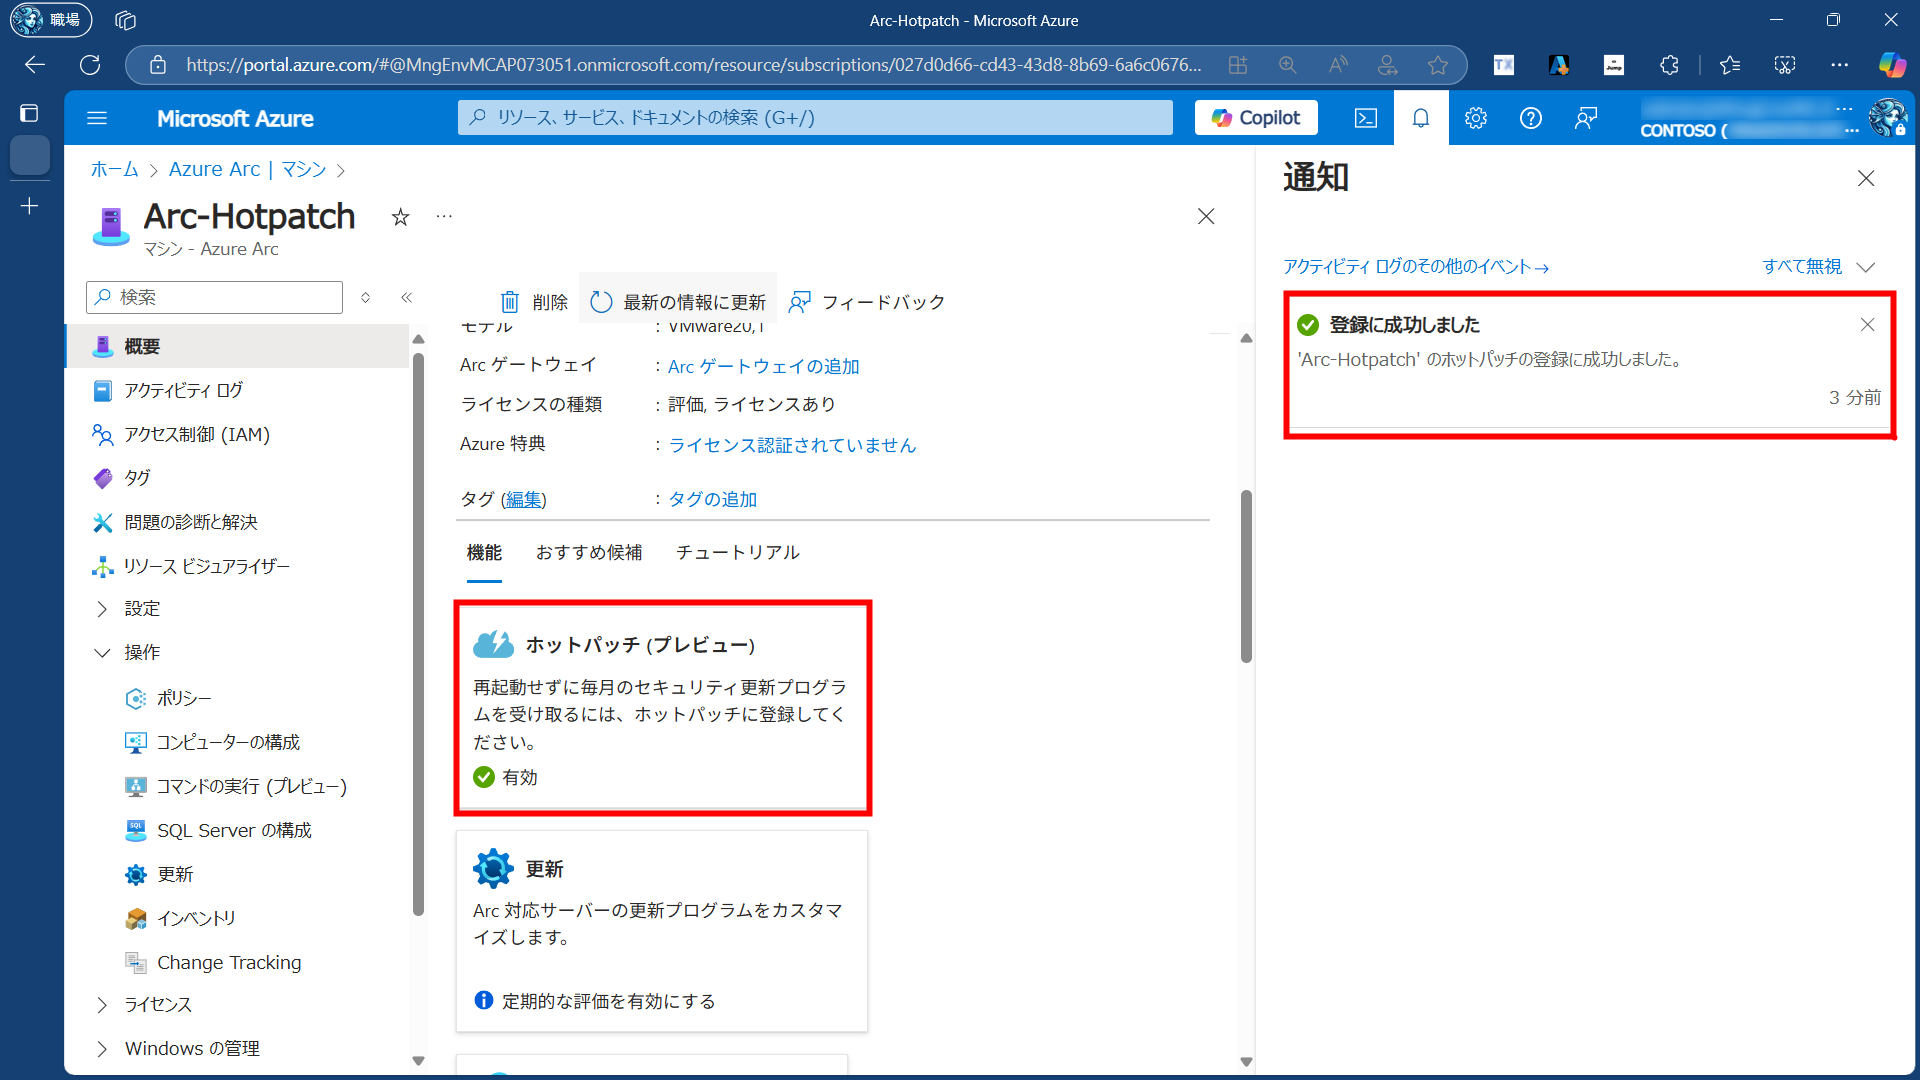1920x1080 pixels.
Task: Click the Azure search input field
Action: tap(815, 118)
